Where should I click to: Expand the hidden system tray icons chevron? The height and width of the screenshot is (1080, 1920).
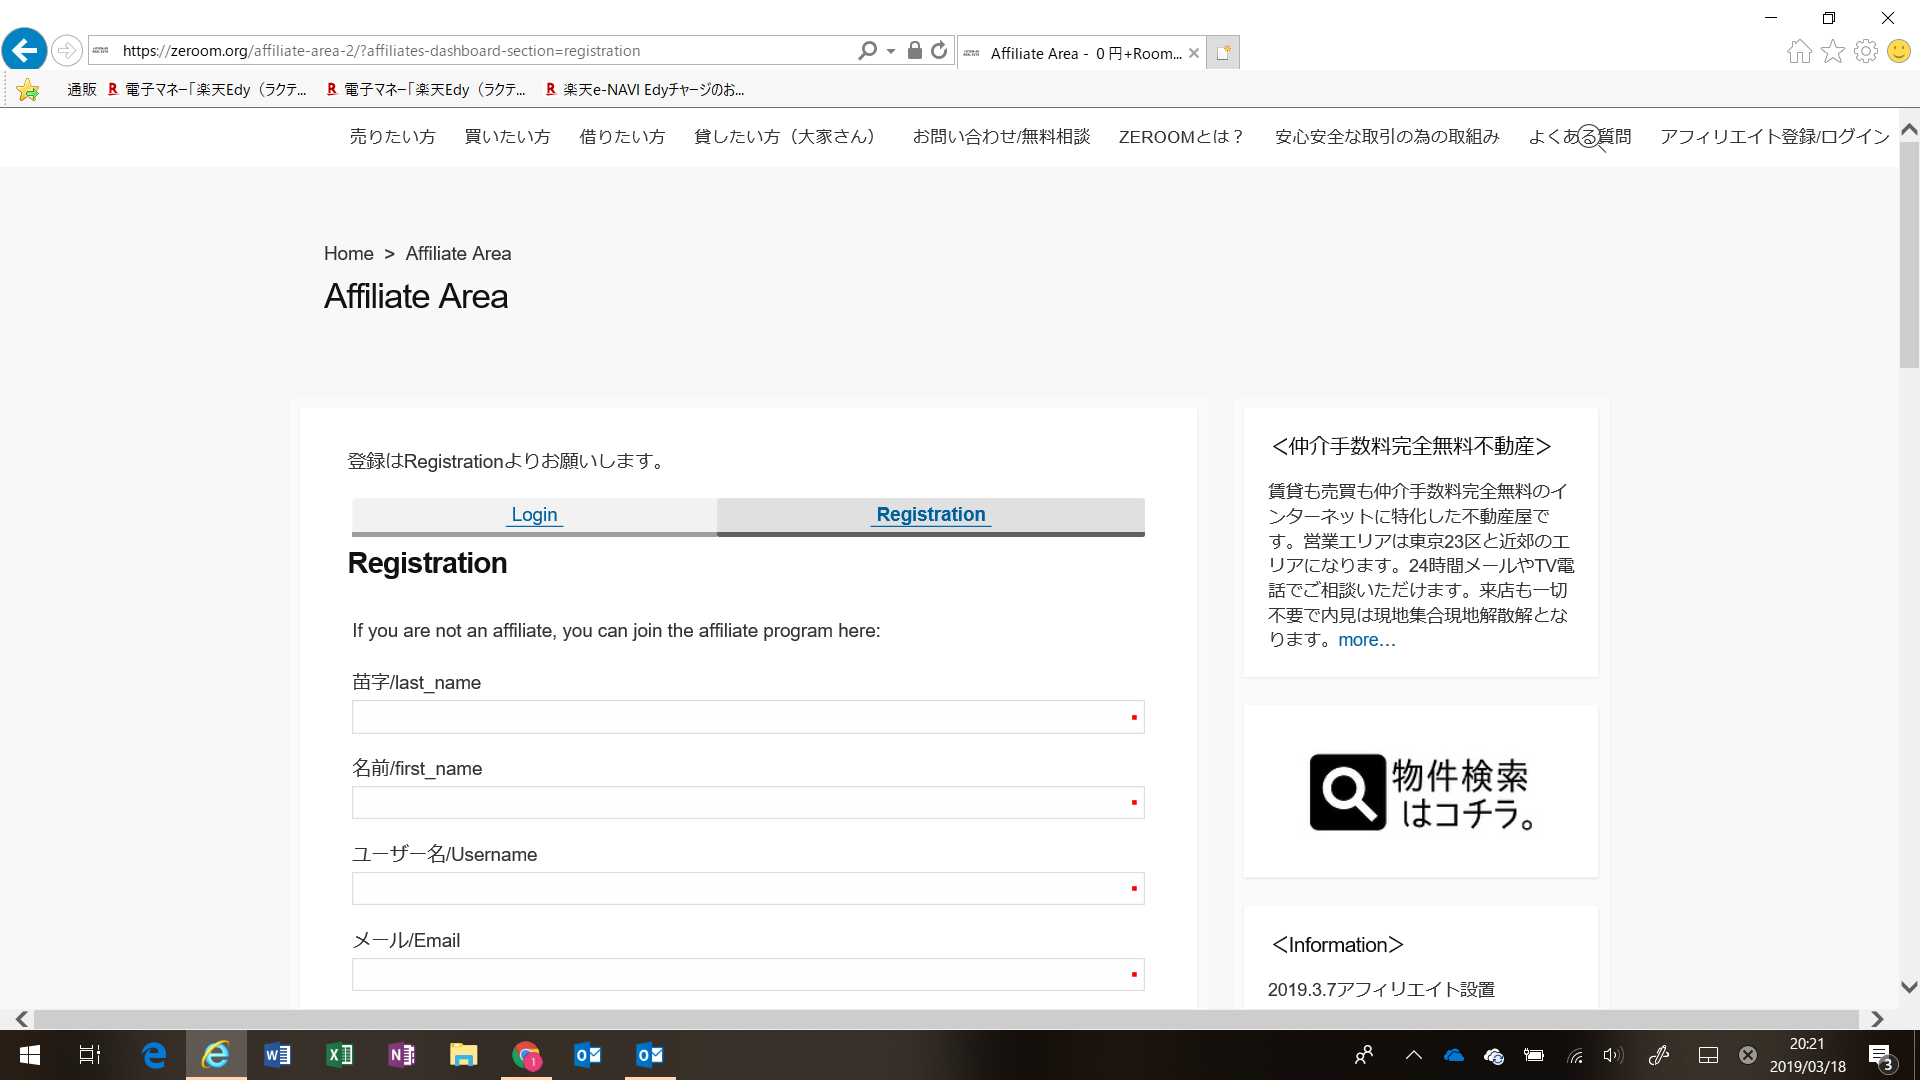(x=1414, y=1055)
